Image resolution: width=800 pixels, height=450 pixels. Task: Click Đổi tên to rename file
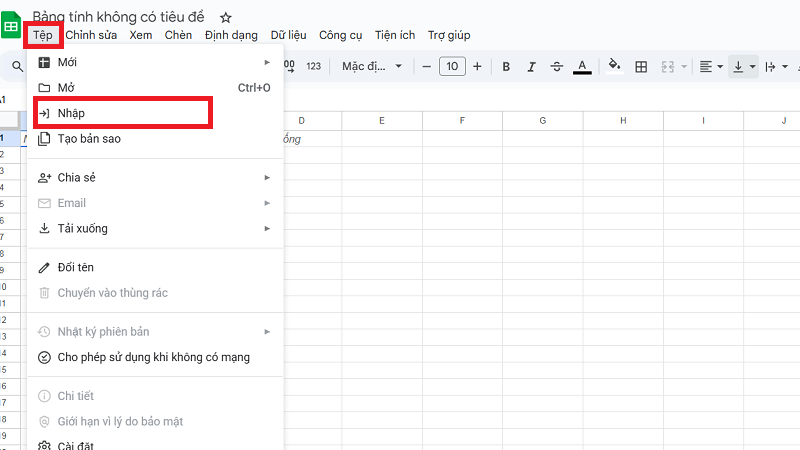(x=76, y=267)
